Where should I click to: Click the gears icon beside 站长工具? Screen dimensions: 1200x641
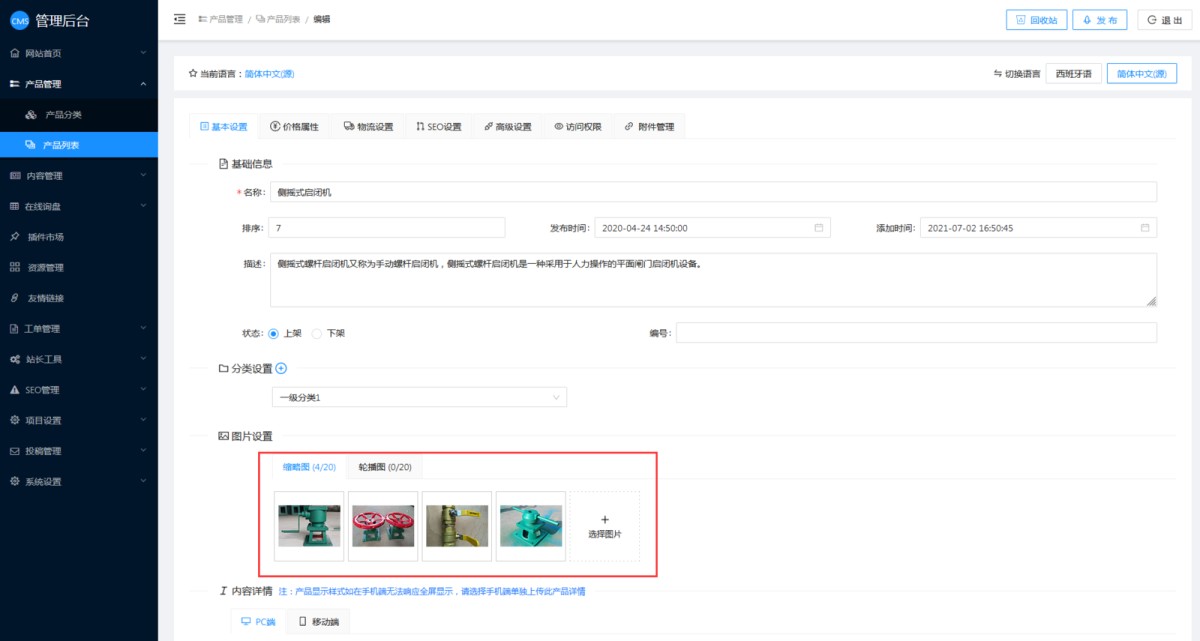point(14,359)
